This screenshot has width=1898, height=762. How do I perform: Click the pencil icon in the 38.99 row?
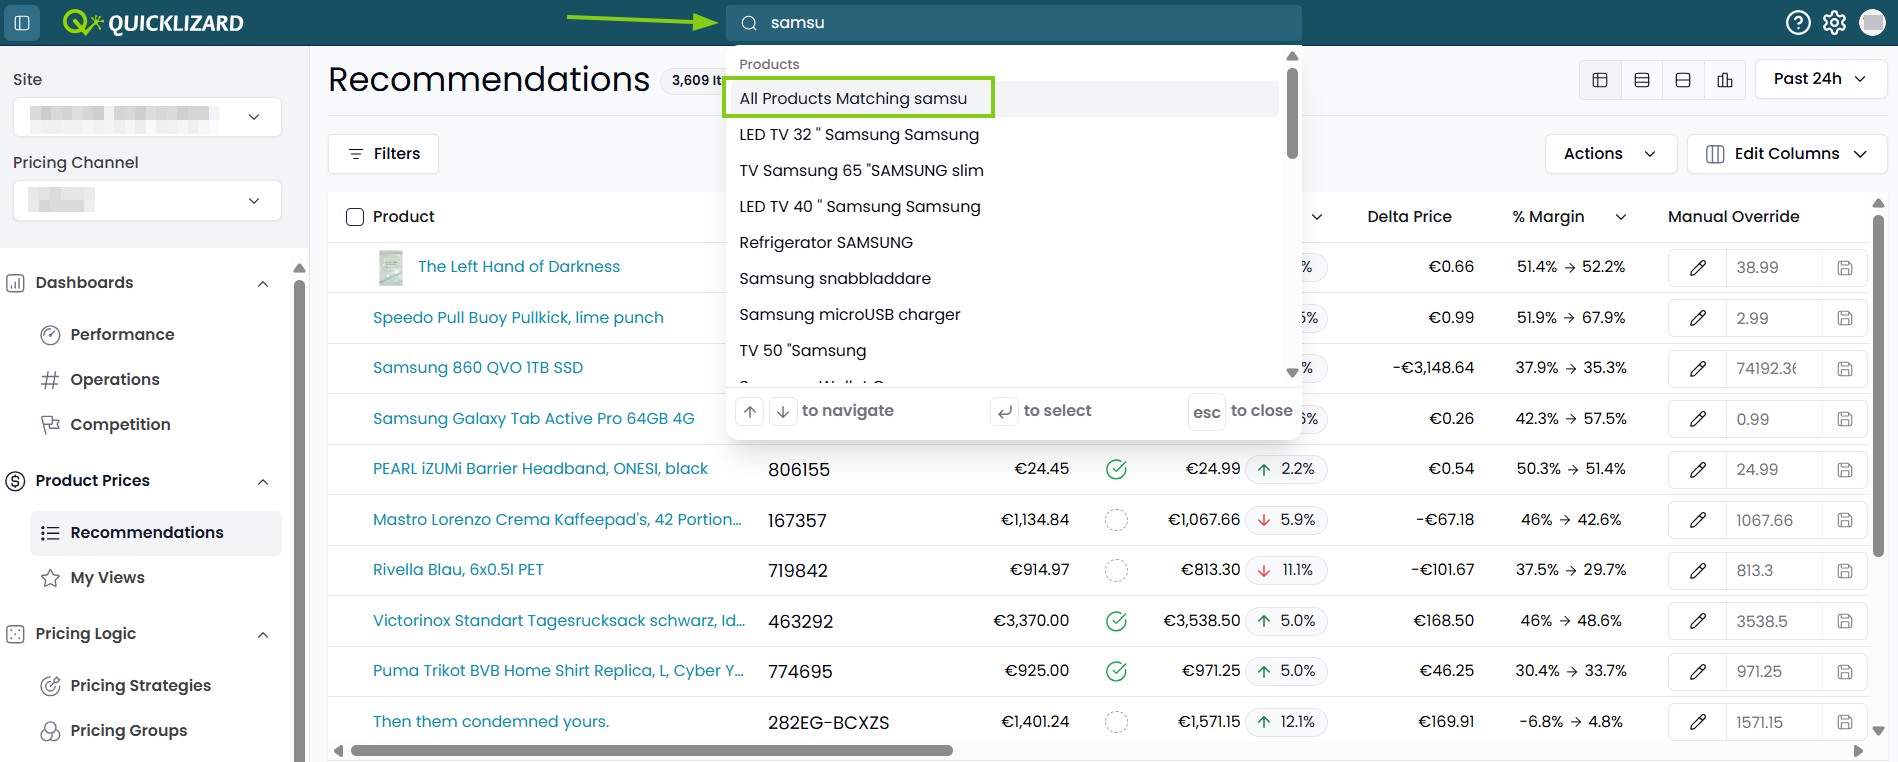pos(1698,268)
